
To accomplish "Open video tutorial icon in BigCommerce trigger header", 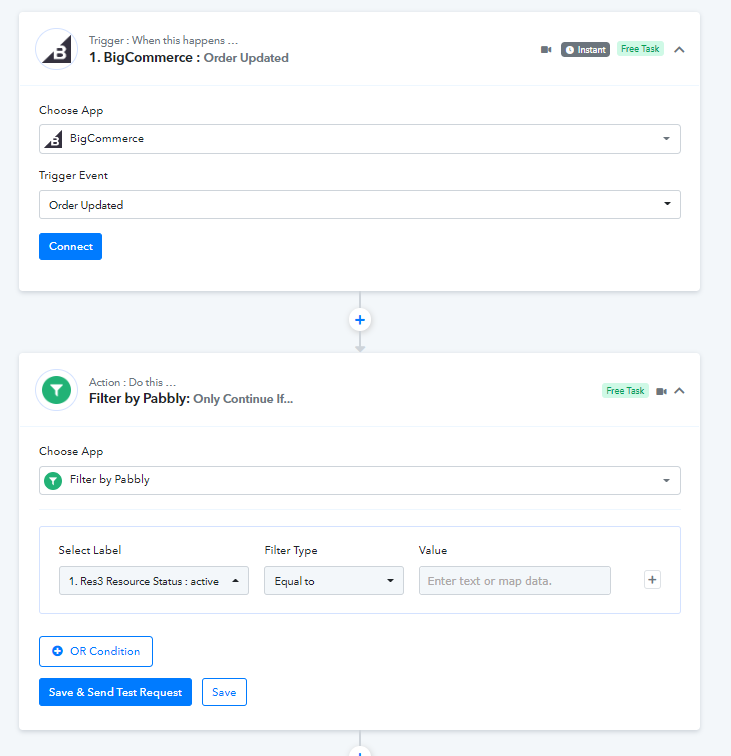I will [x=546, y=50].
